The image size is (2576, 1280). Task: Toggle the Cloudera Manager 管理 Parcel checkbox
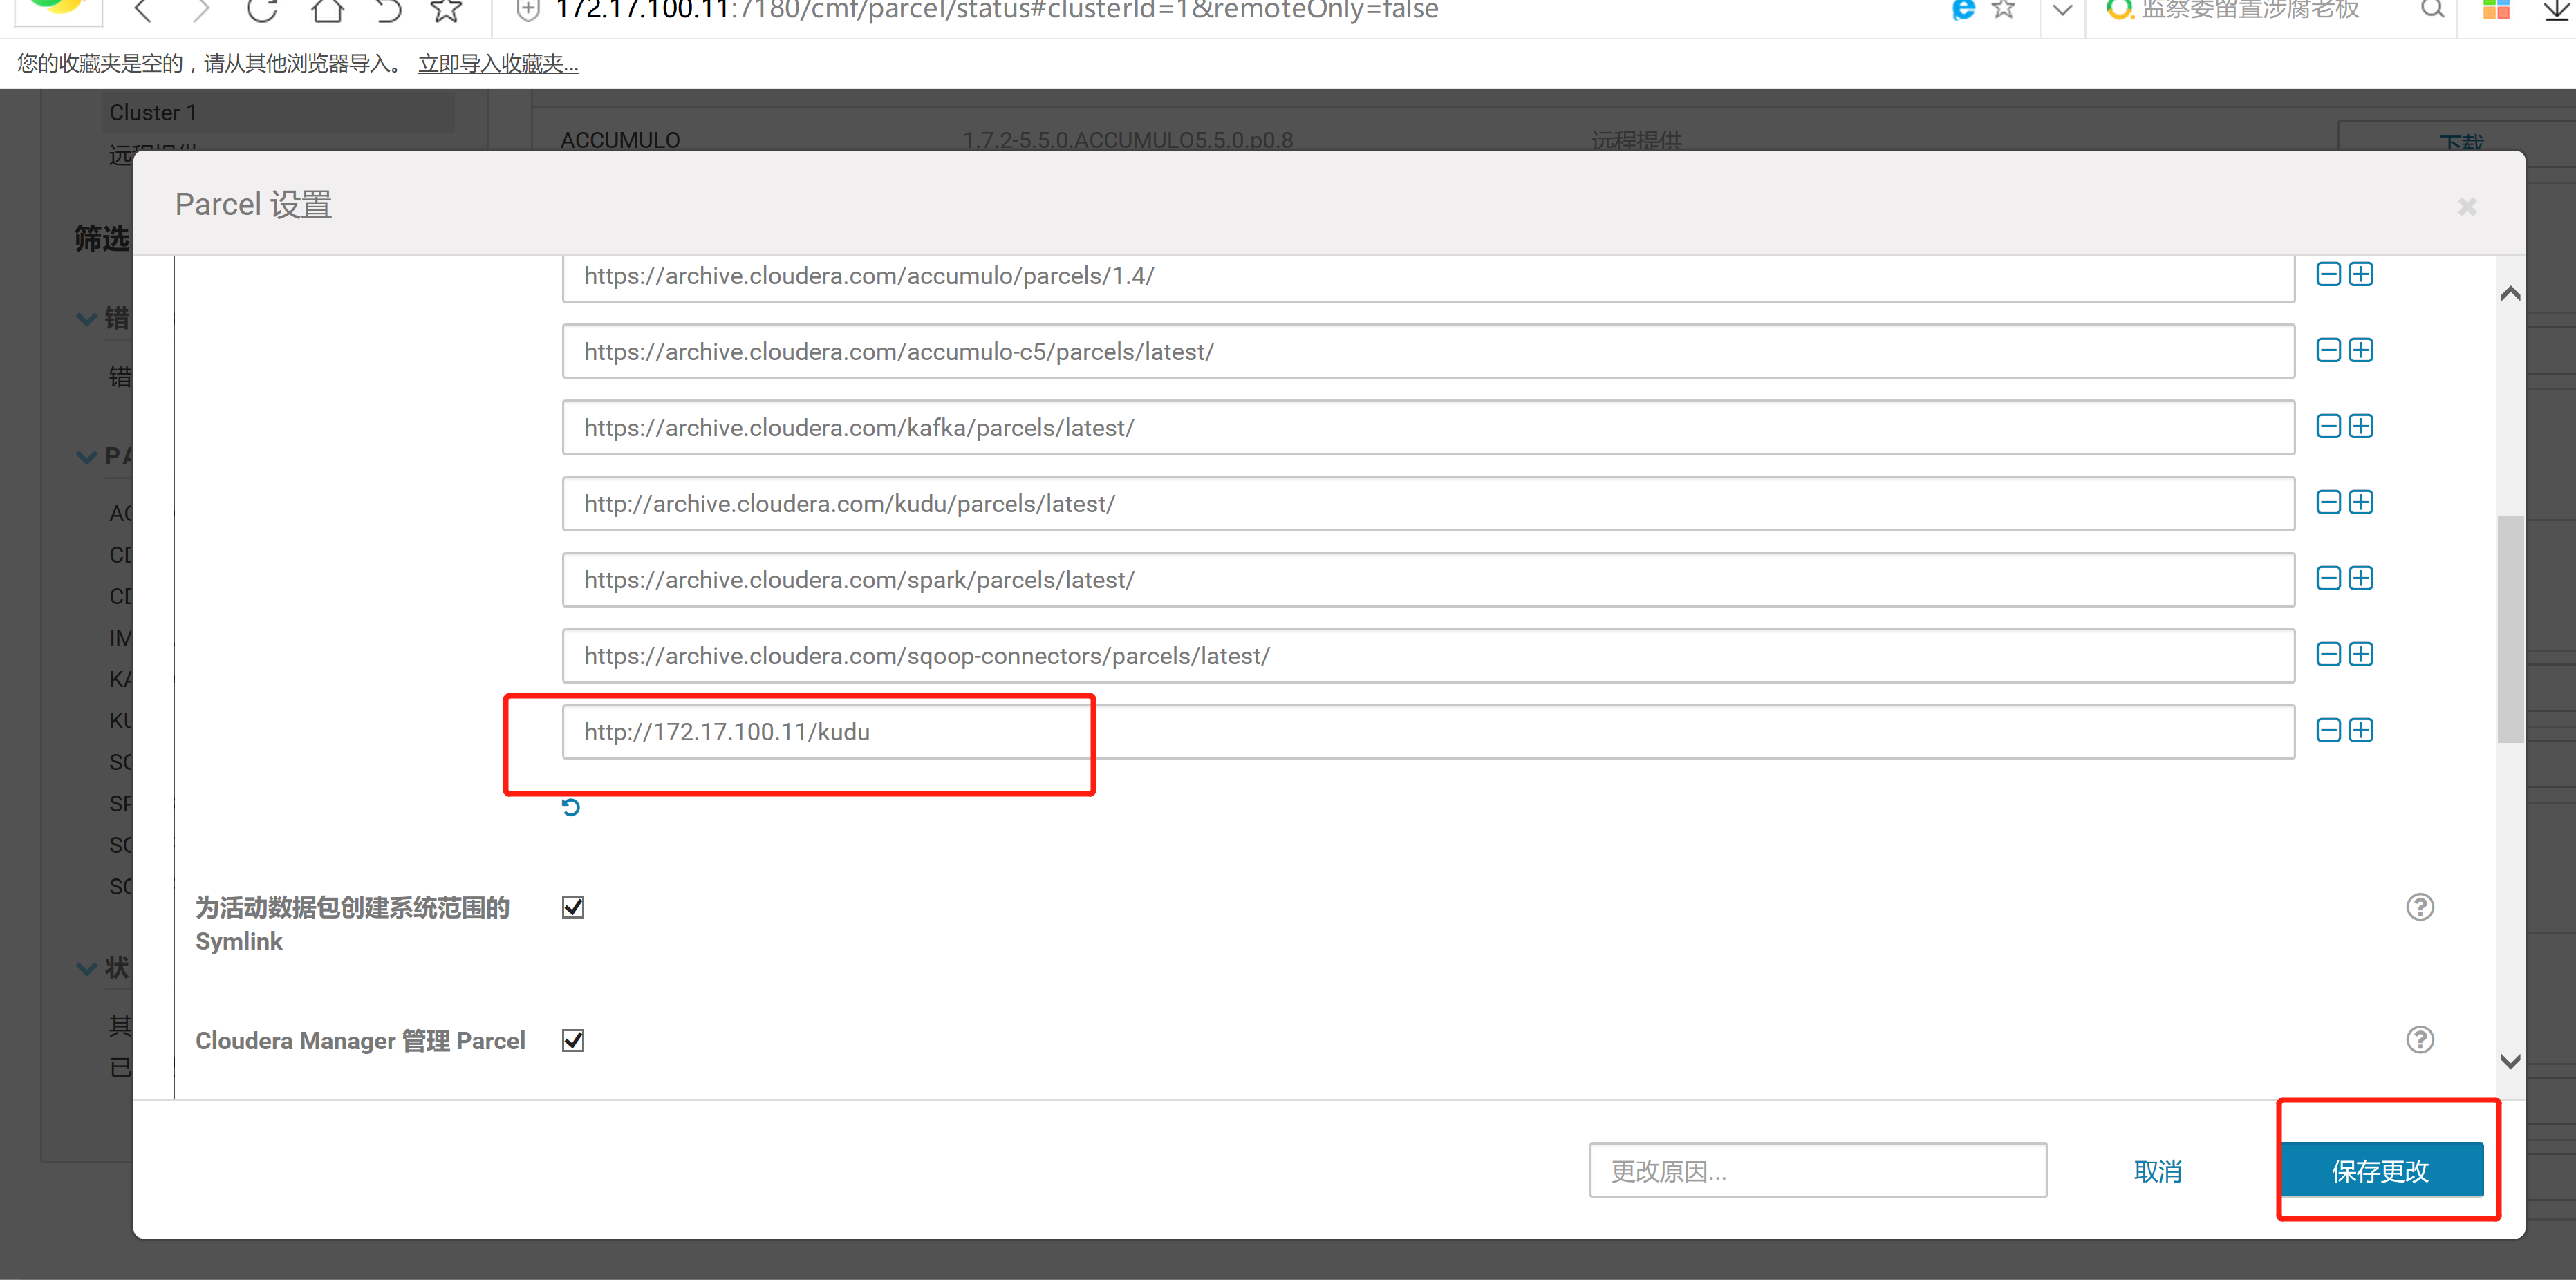[573, 1040]
